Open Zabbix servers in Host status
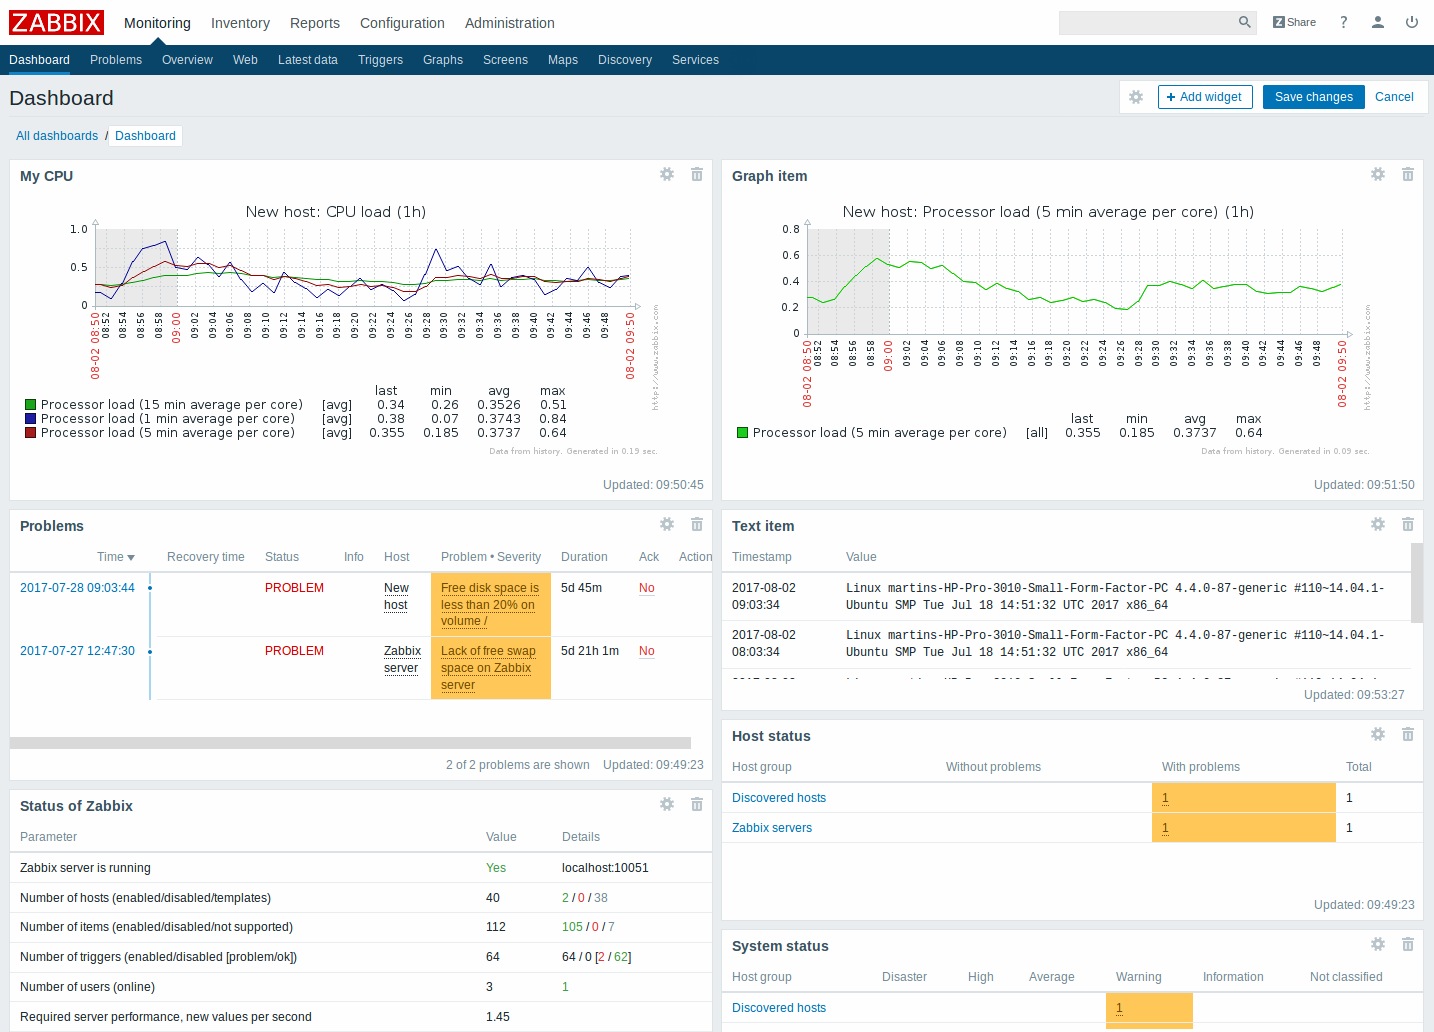1434x1032 pixels. [x=772, y=828]
